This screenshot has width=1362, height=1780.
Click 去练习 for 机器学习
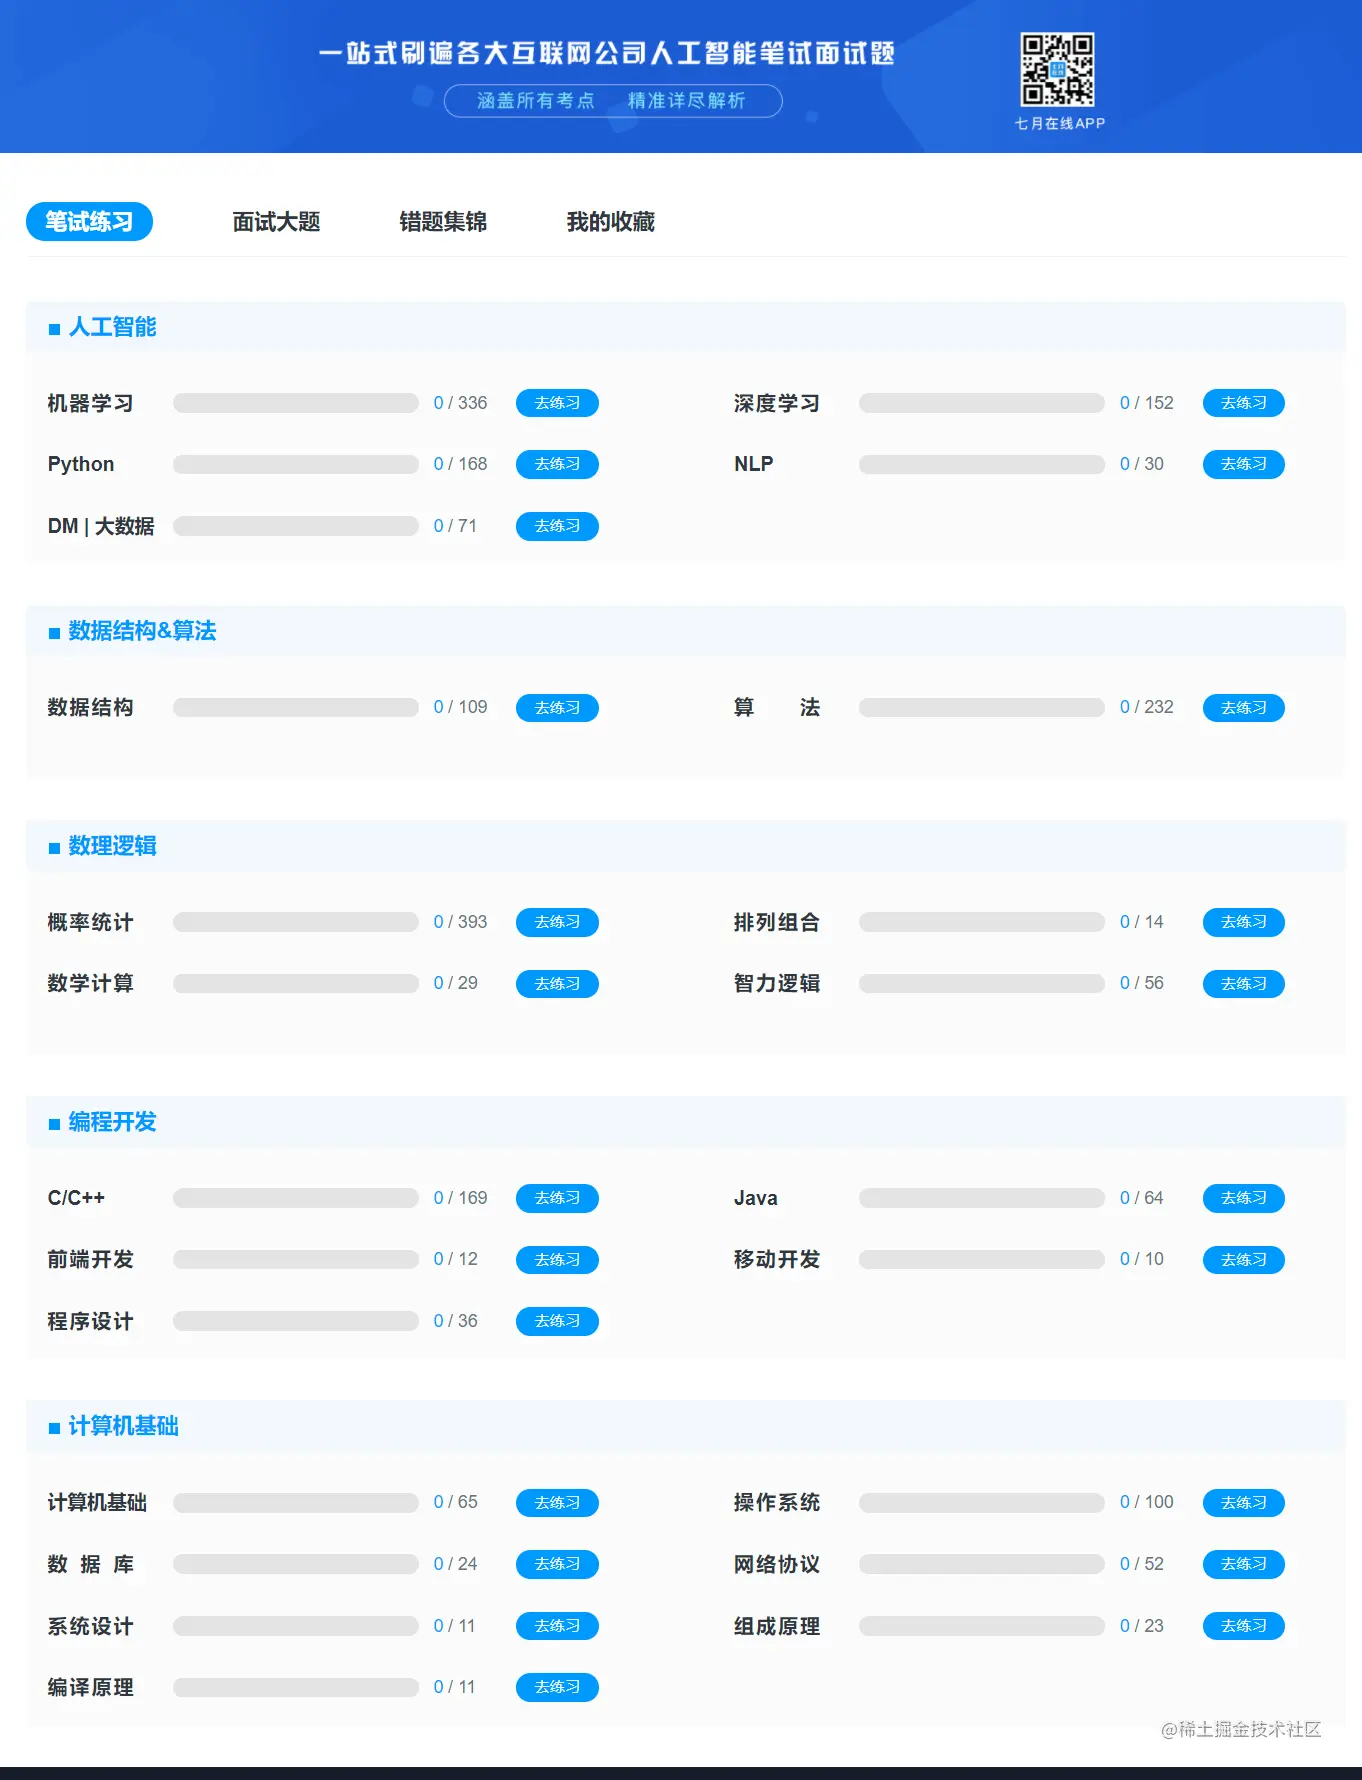[x=557, y=403]
